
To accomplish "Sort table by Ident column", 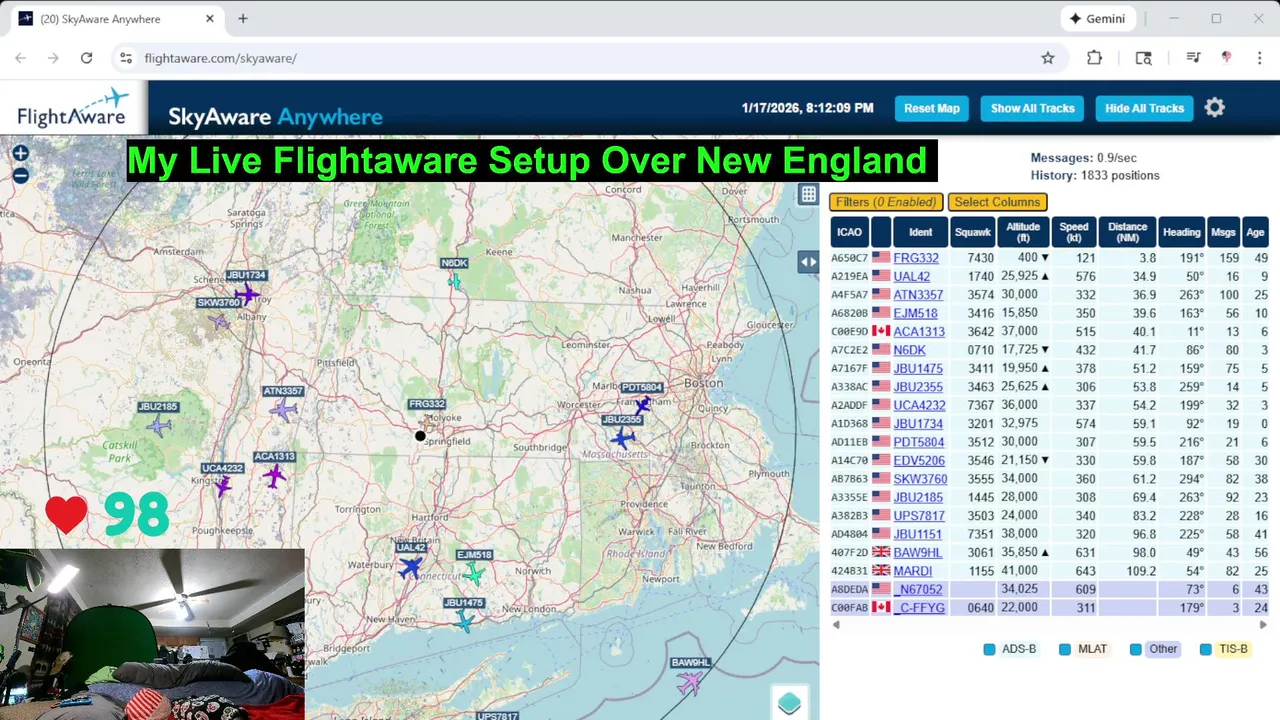I will 920,232.
